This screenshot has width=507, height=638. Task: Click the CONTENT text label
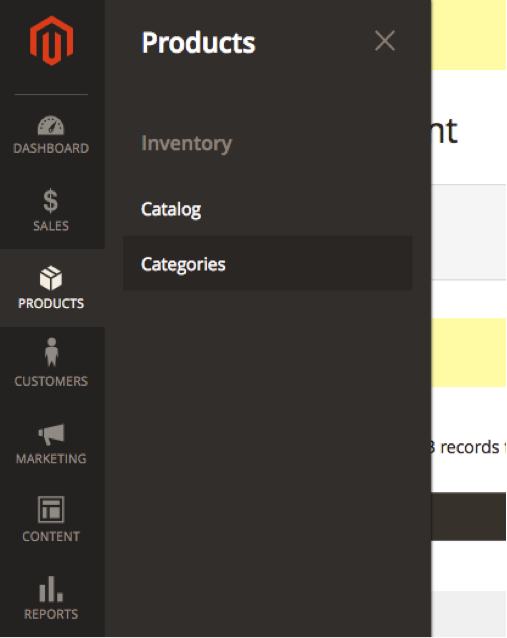point(51,537)
